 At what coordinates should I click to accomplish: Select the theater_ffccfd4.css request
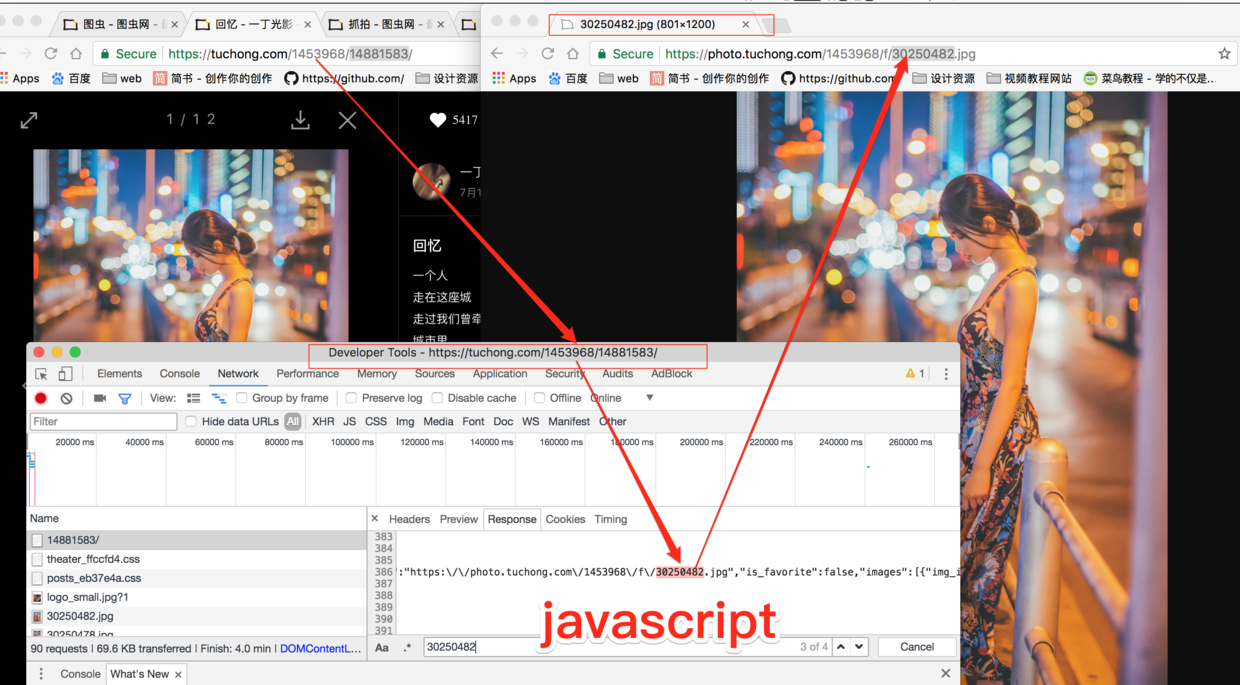click(x=197, y=559)
